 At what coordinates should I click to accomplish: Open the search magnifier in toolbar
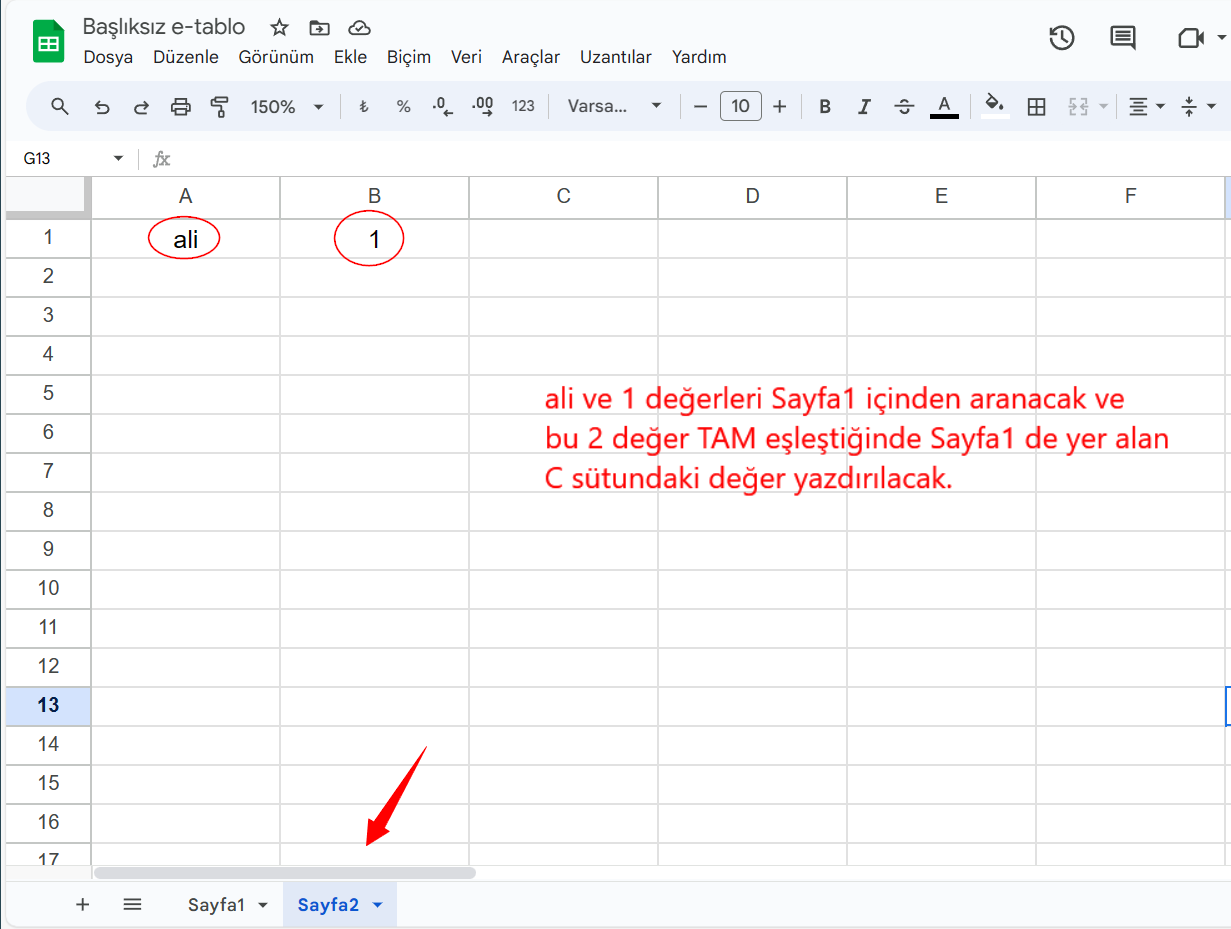point(60,106)
